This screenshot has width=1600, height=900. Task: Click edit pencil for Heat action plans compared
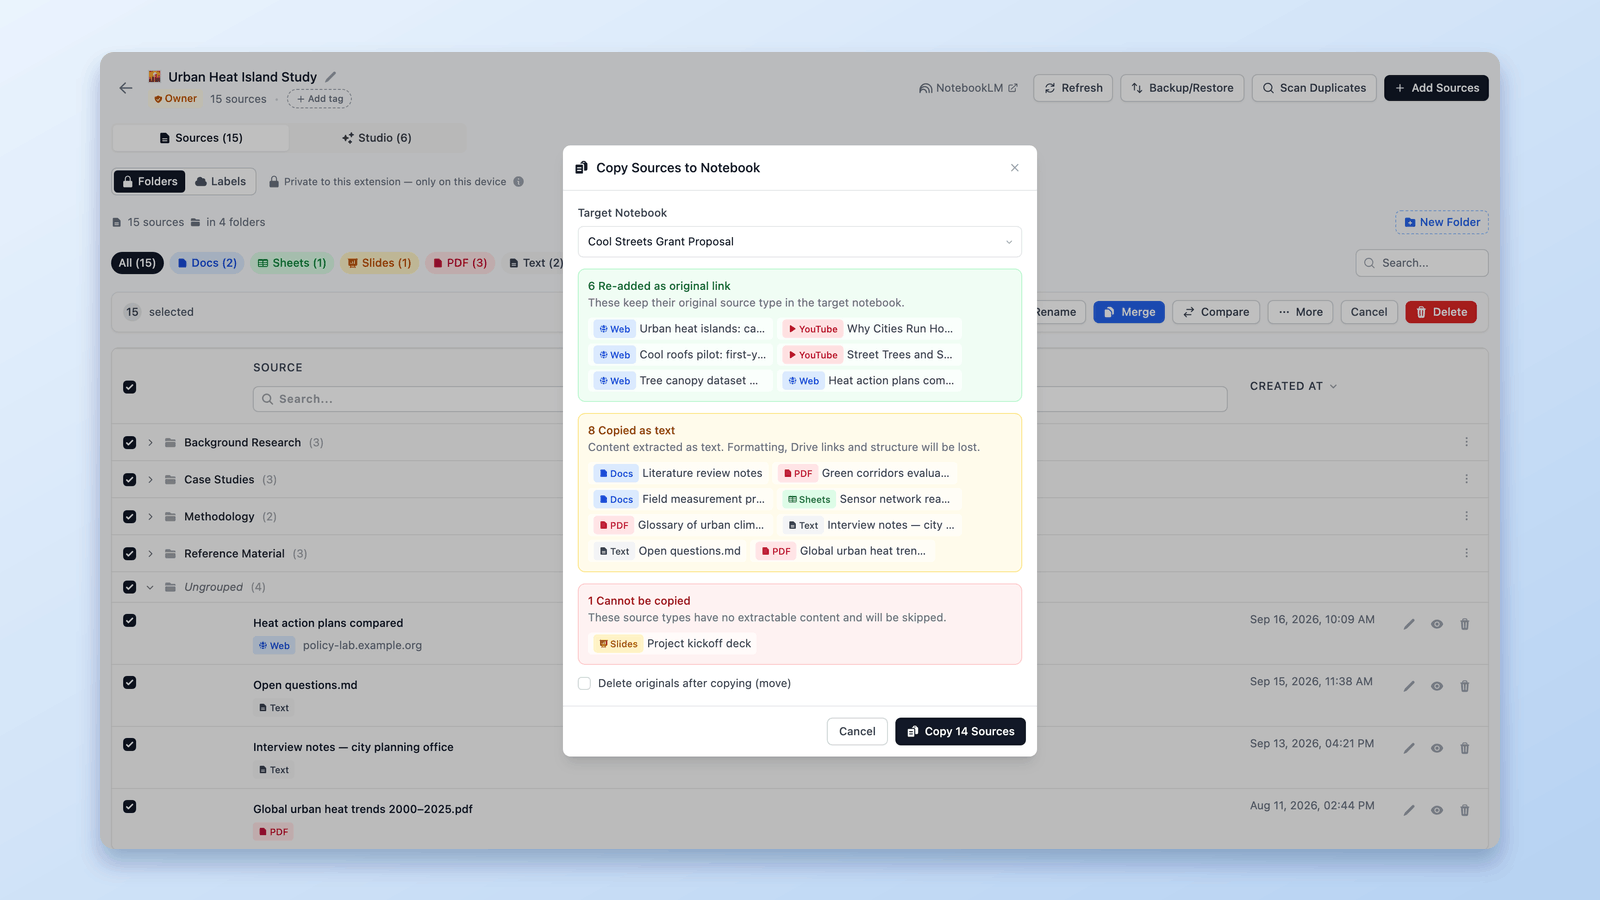(x=1409, y=624)
